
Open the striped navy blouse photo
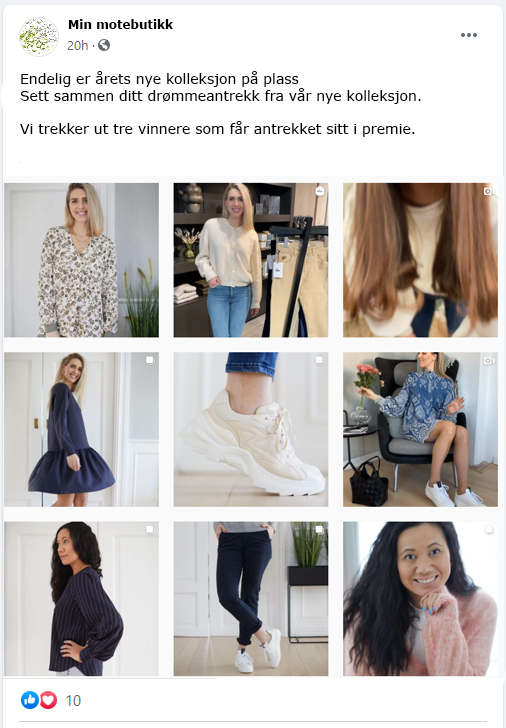81,598
